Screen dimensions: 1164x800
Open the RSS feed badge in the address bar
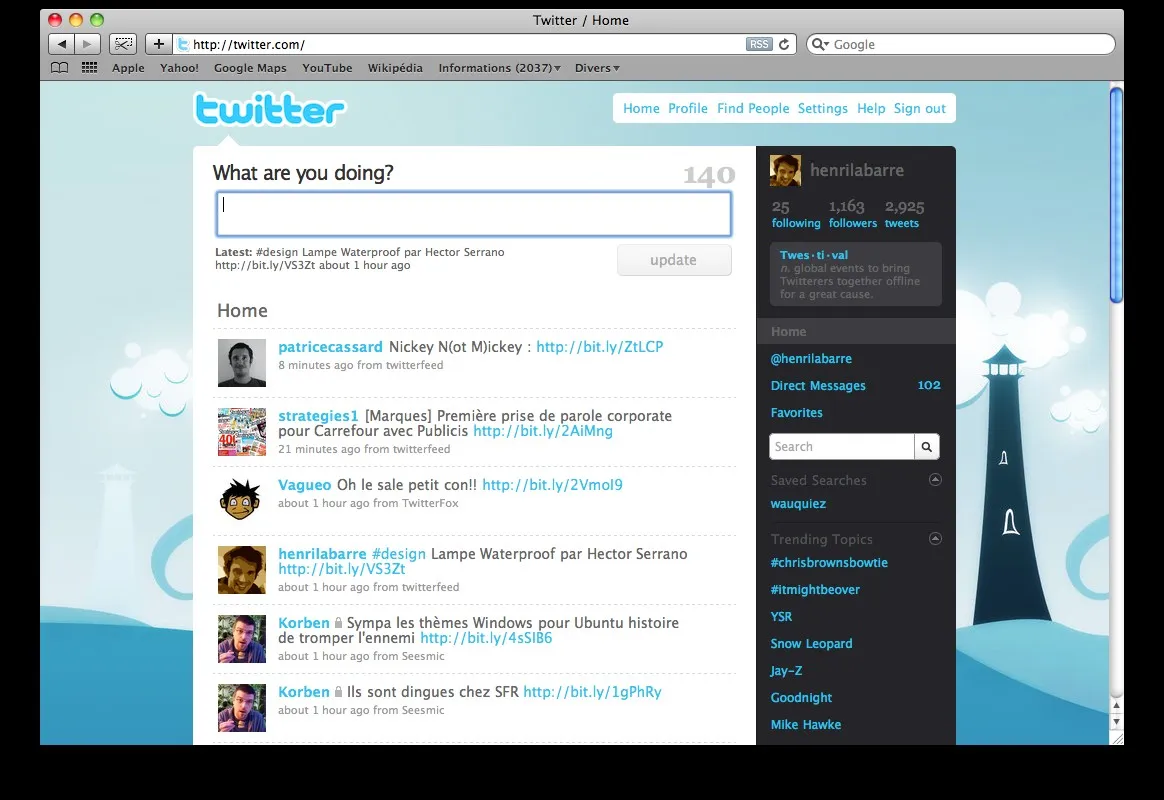point(759,45)
